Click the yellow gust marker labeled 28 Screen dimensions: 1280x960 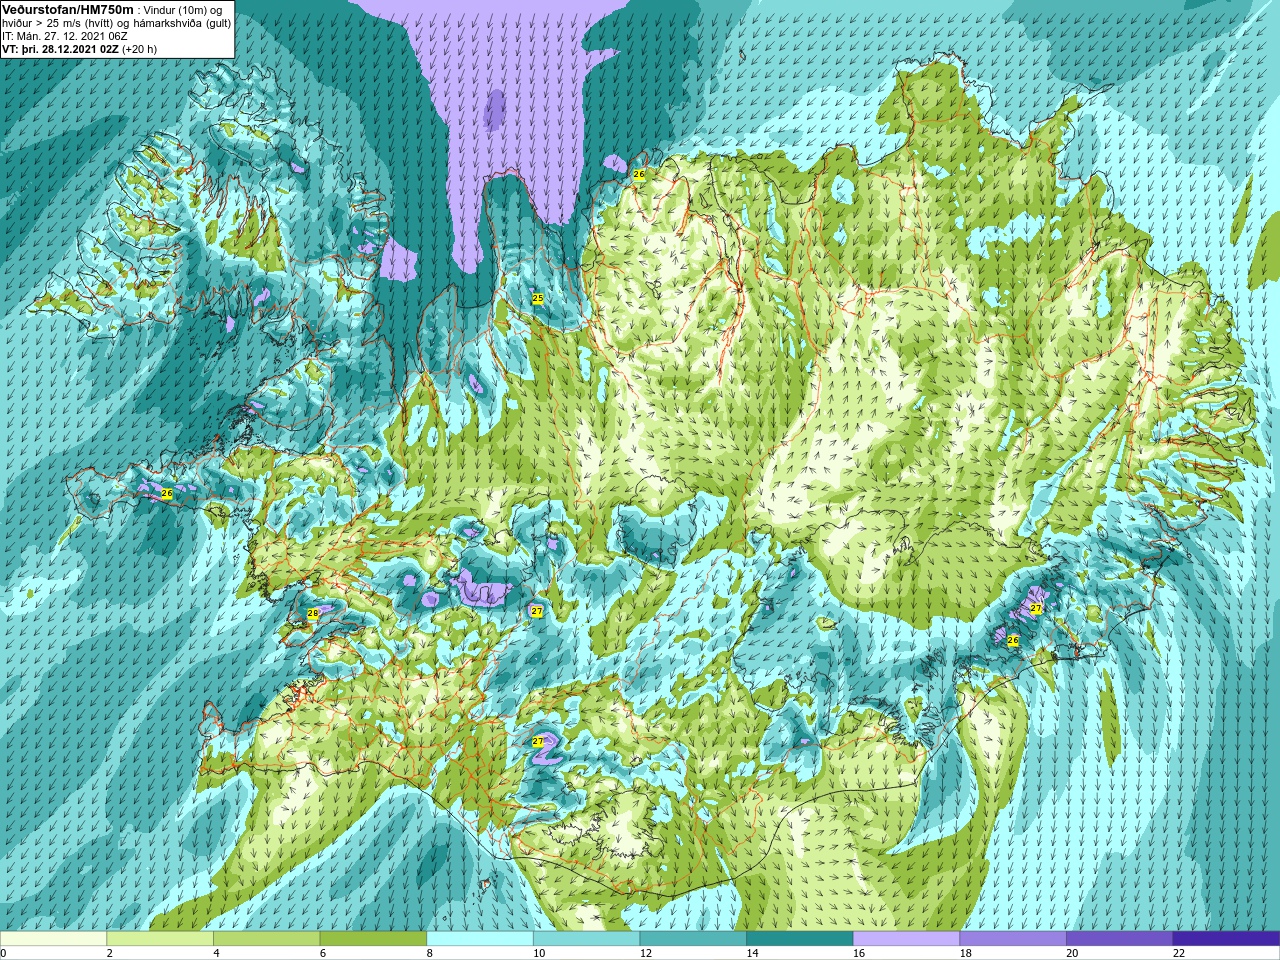(x=312, y=613)
